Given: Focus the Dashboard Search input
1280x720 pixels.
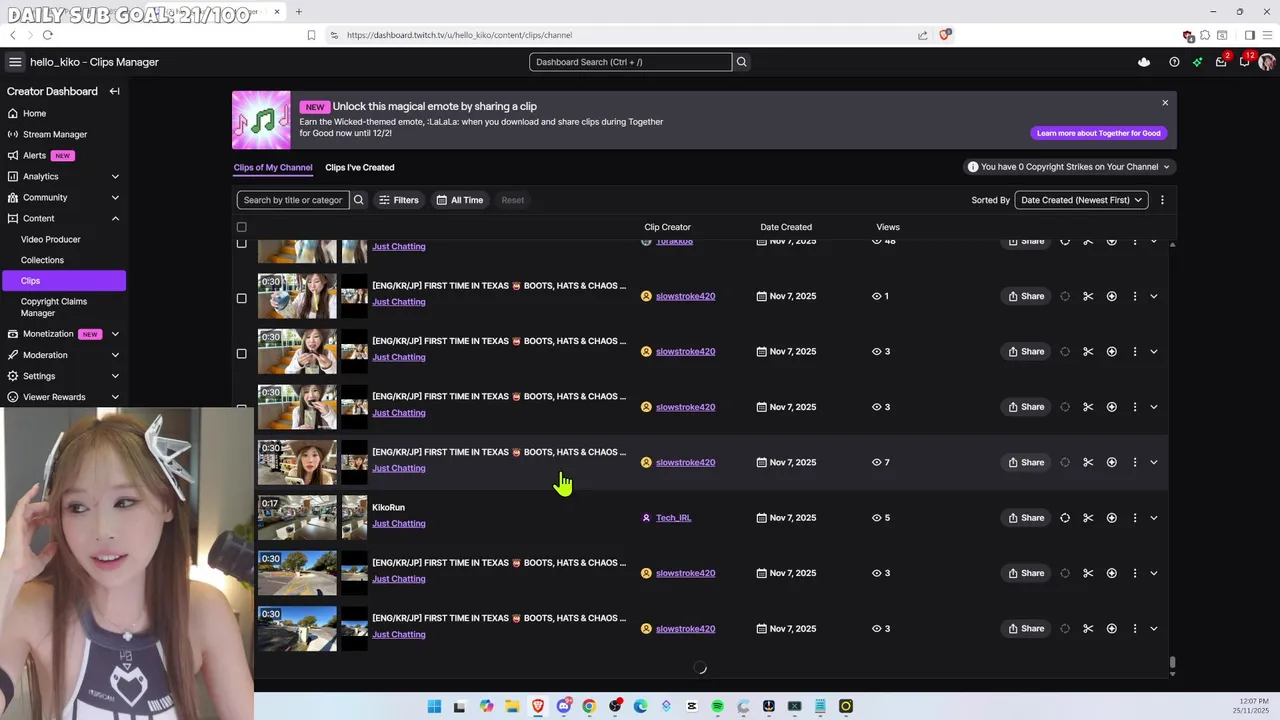Looking at the screenshot, I should click(630, 62).
